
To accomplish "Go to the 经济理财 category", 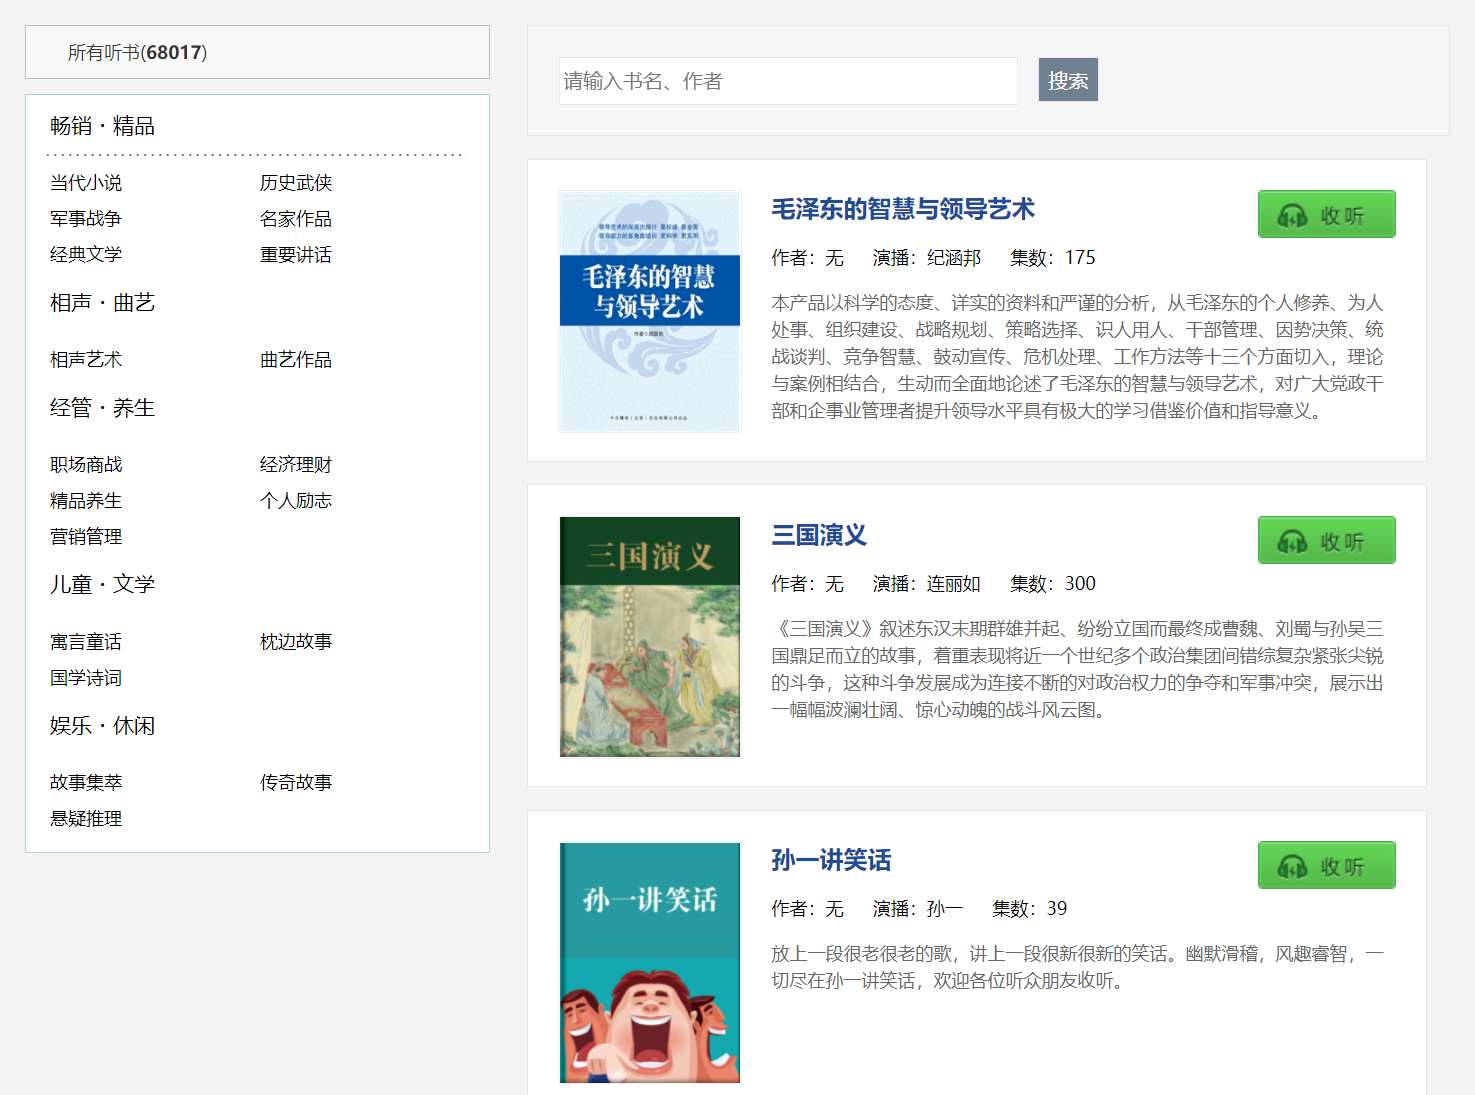I will tap(295, 465).
